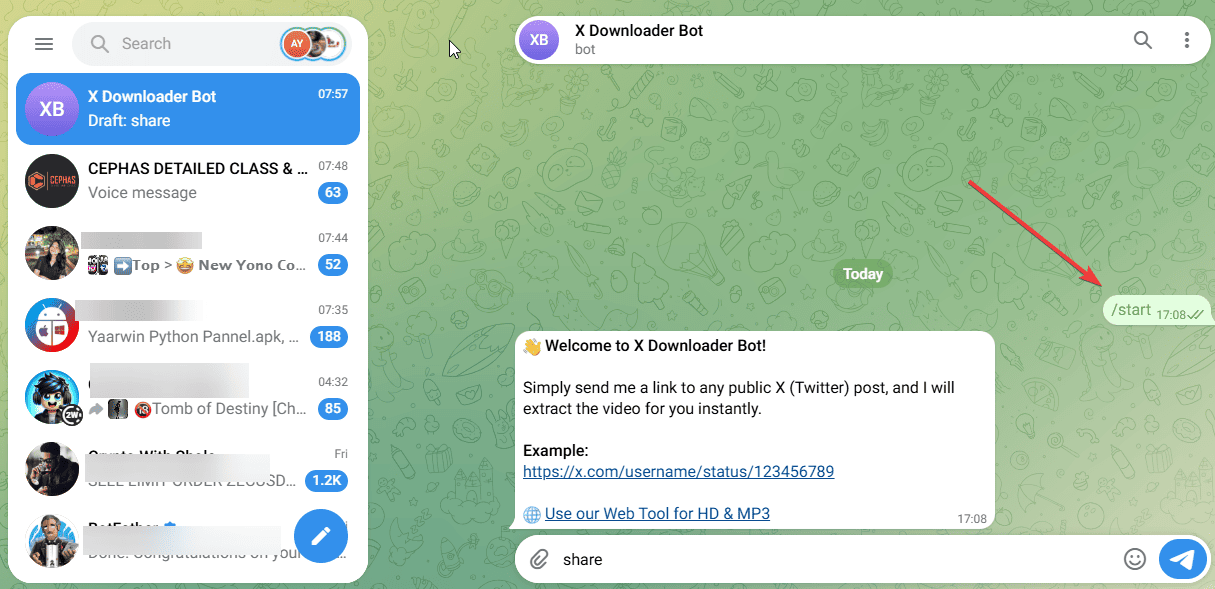Search in this chat magnifier icon
The height and width of the screenshot is (589, 1215).
[1143, 40]
